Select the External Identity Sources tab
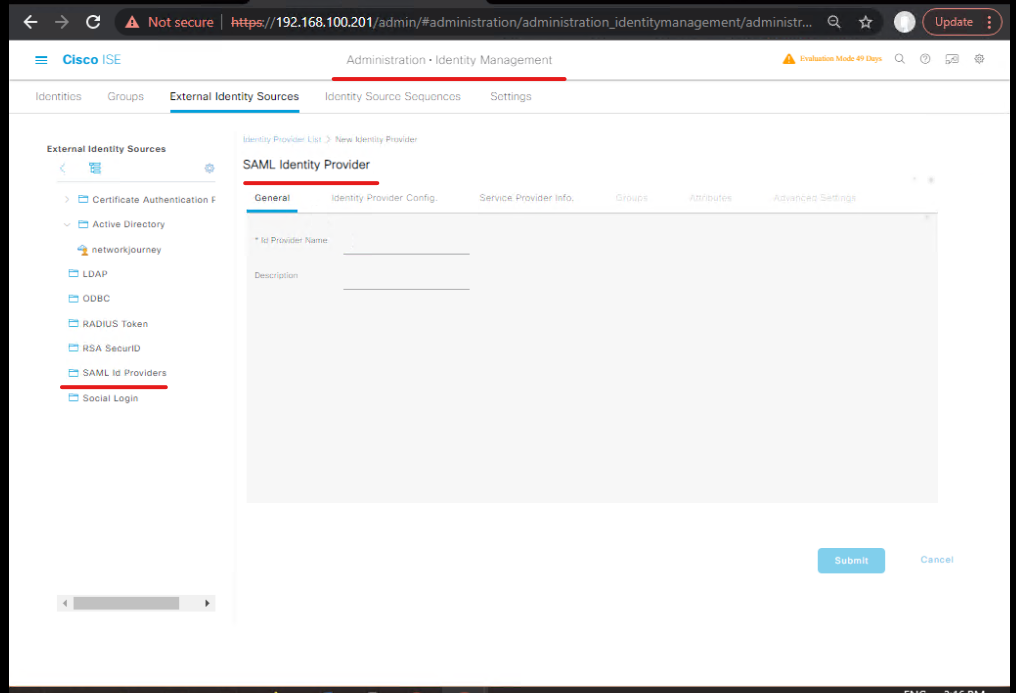This screenshot has width=1016, height=693. tap(235, 97)
